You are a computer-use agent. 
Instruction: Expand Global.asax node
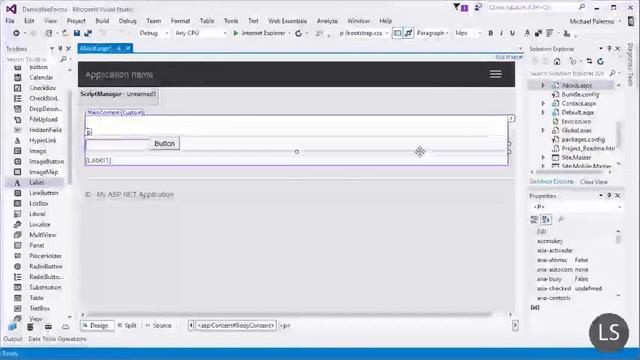543,130
